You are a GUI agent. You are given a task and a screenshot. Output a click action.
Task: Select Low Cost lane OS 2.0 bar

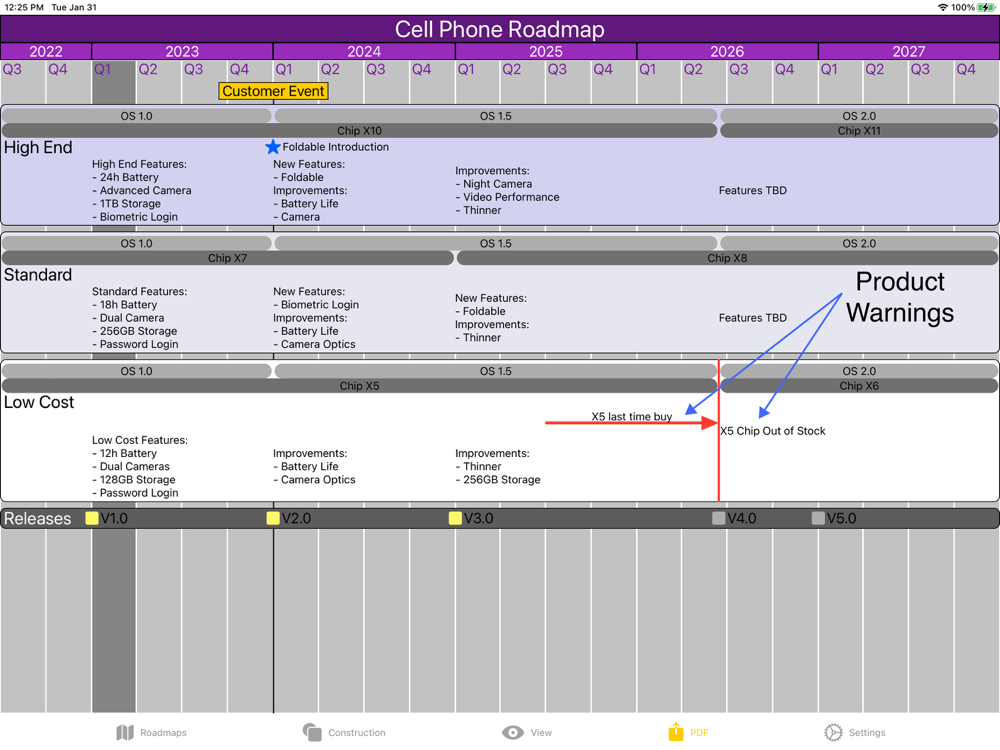pyautogui.click(x=859, y=371)
